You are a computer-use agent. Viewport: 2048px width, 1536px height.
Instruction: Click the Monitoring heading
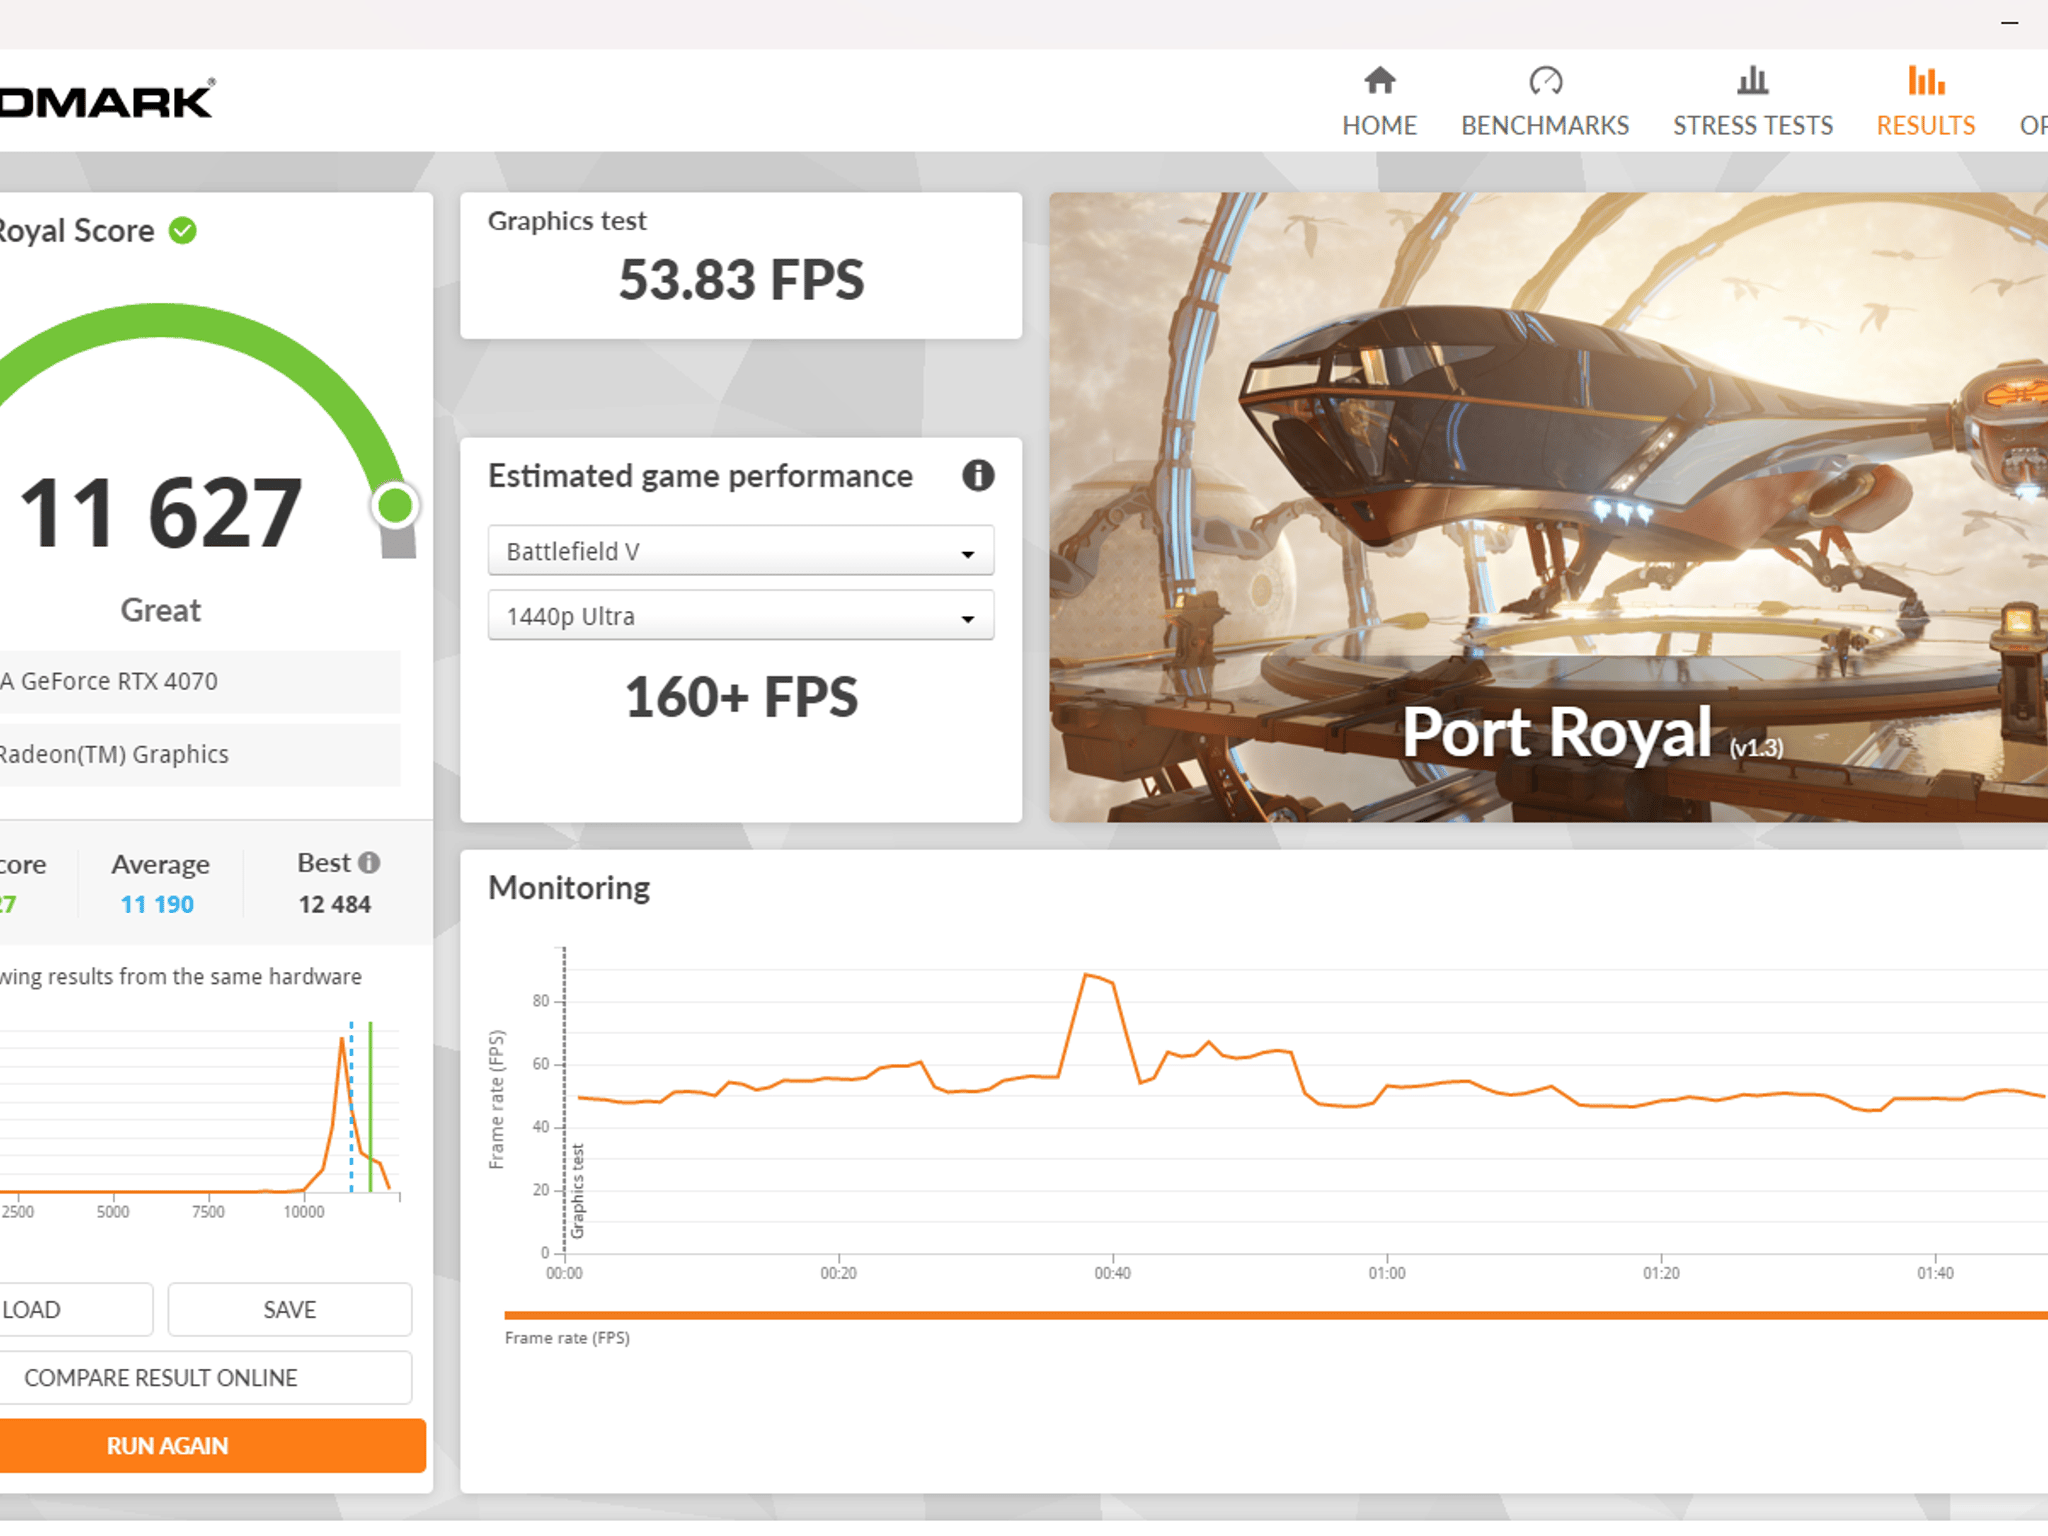tap(569, 888)
